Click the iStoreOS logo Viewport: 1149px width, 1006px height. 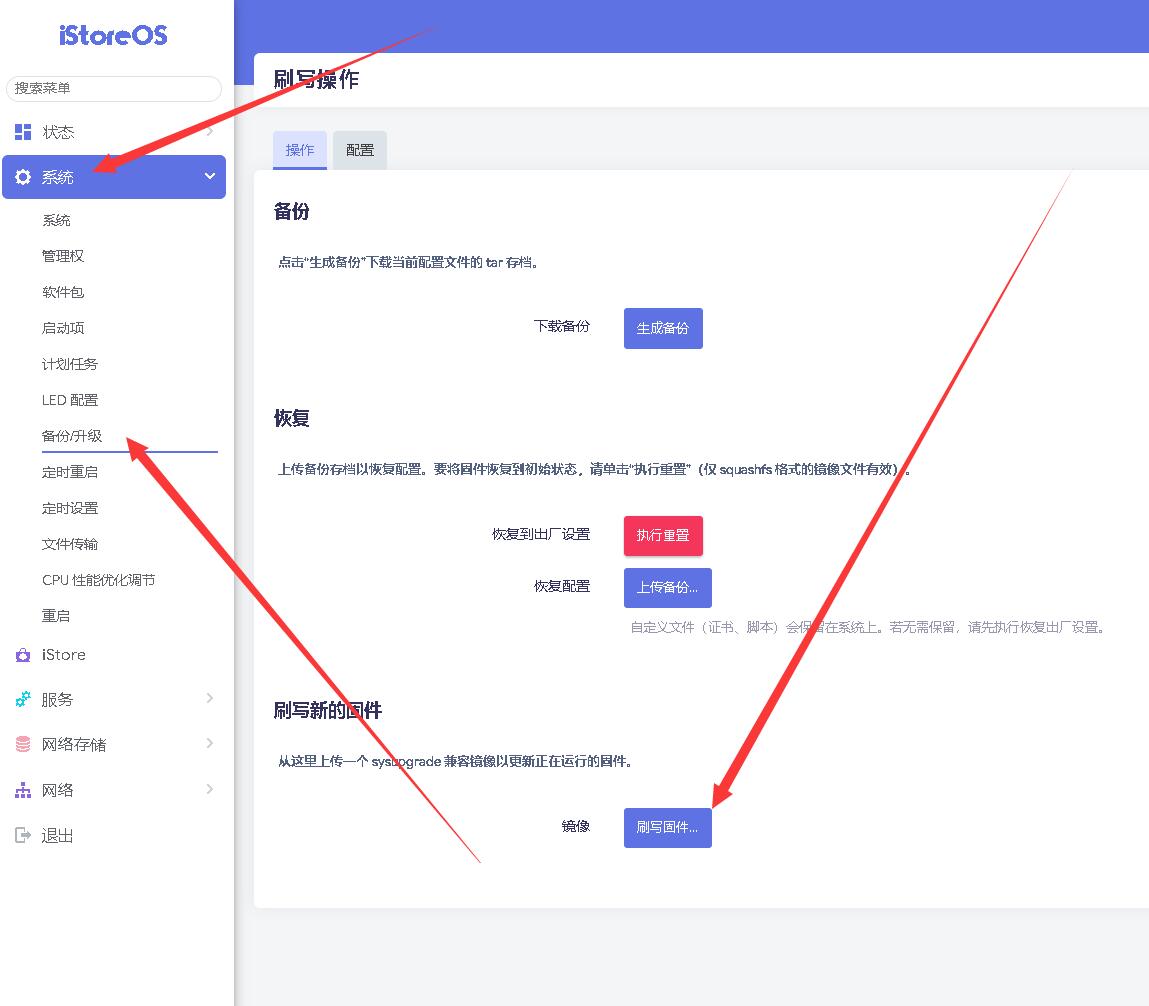click(x=113, y=36)
